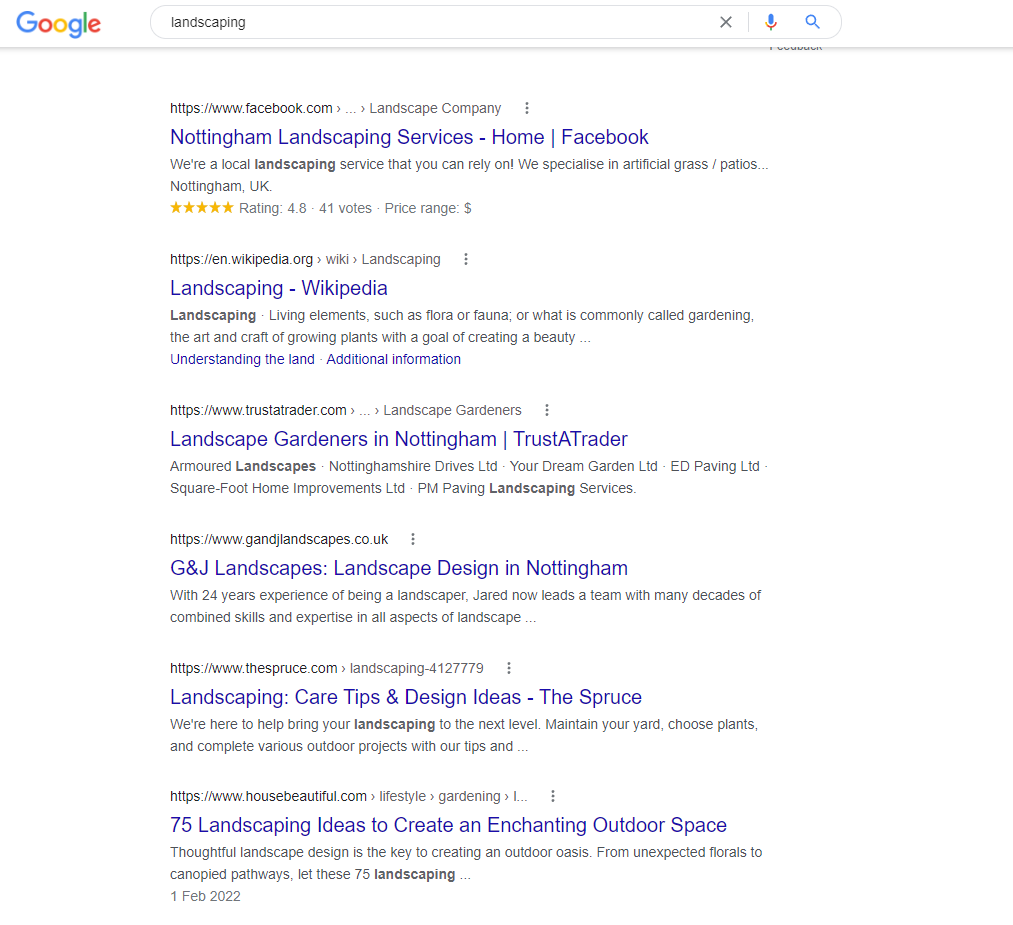Open 'Landscaping: Care Tips & Design Ideas - The Spruce'
Image resolution: width=1013 pixels, height=925 pixels.
(406, 697)
